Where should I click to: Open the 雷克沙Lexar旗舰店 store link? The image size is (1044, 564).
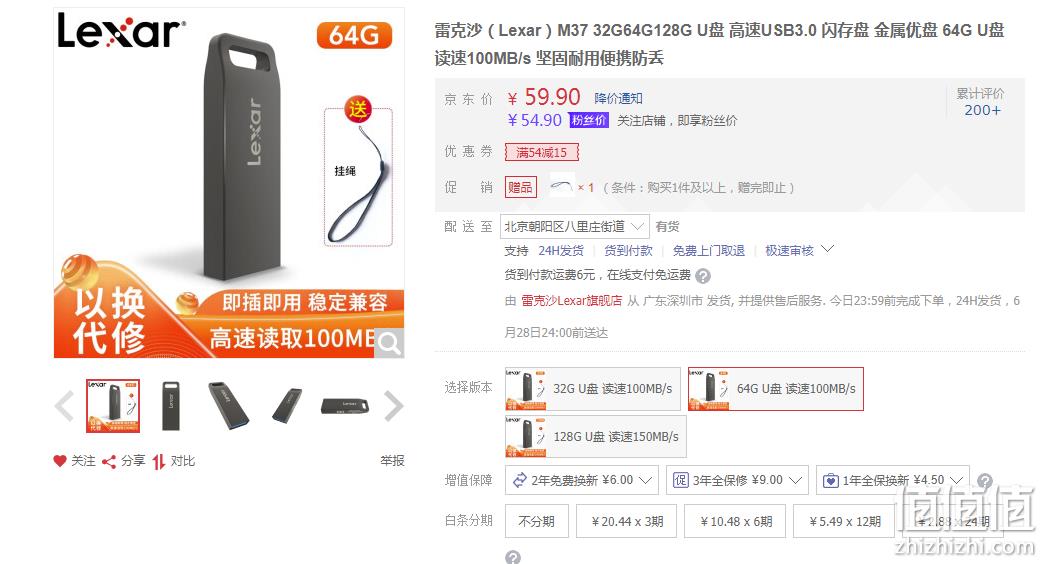tap(571, 301)
